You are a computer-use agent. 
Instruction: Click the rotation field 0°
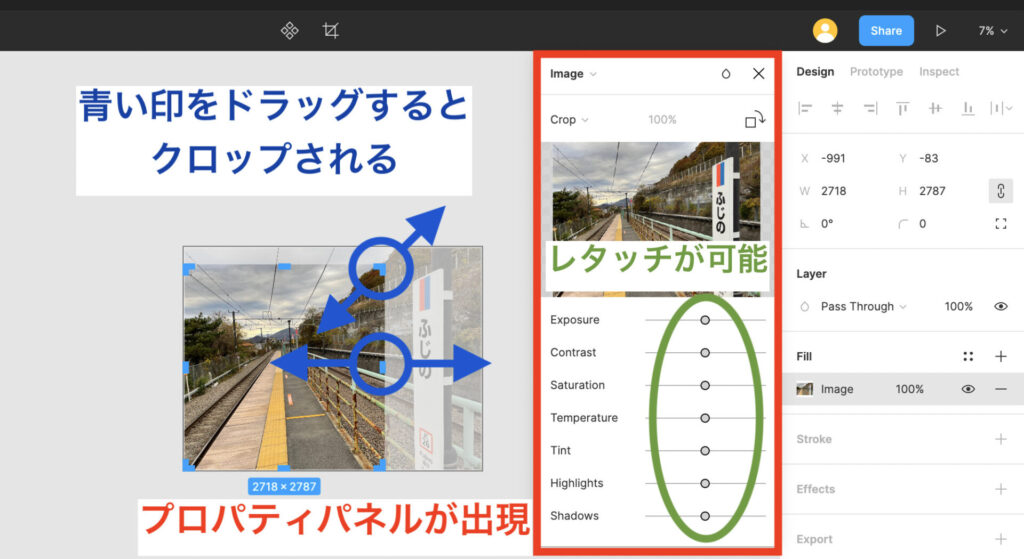(827, 223)
